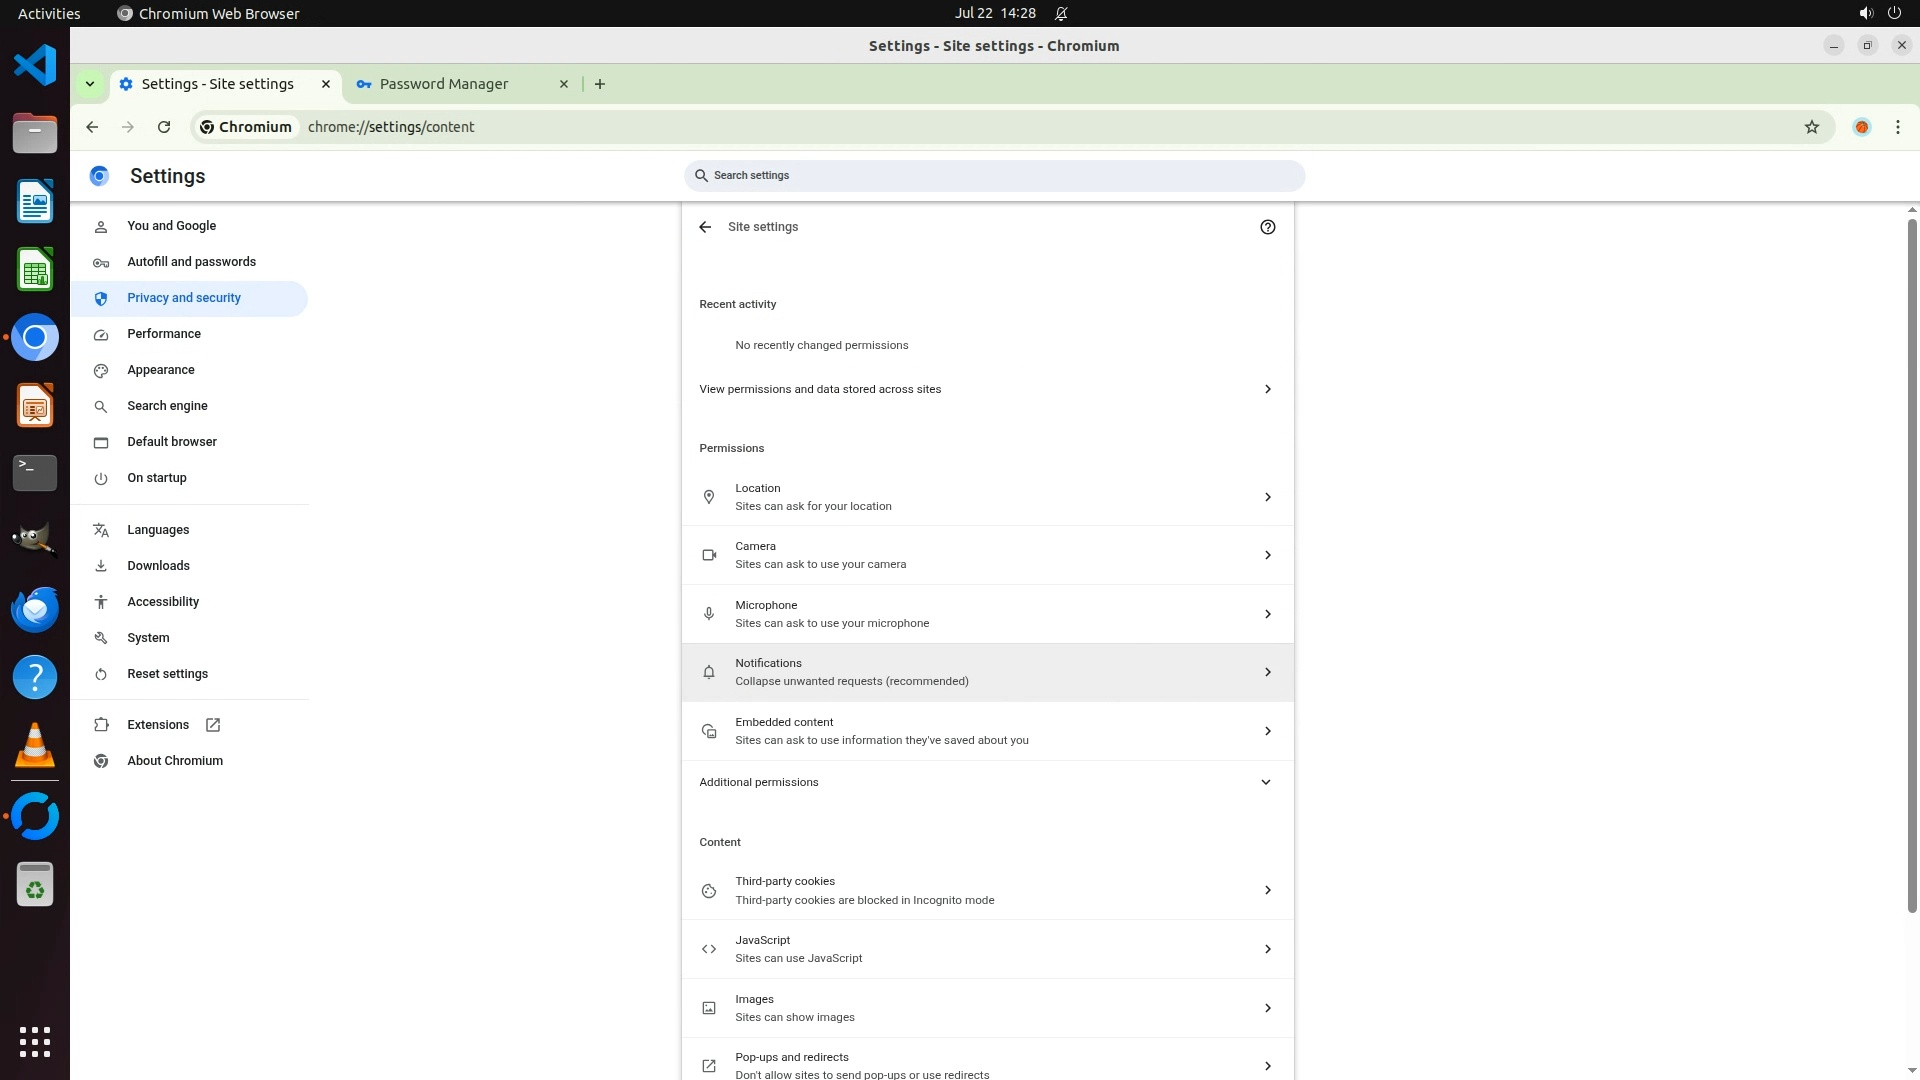This screenshot has width=1920, height=1080.
Task: Open the Location permission row
Action: 987,497
